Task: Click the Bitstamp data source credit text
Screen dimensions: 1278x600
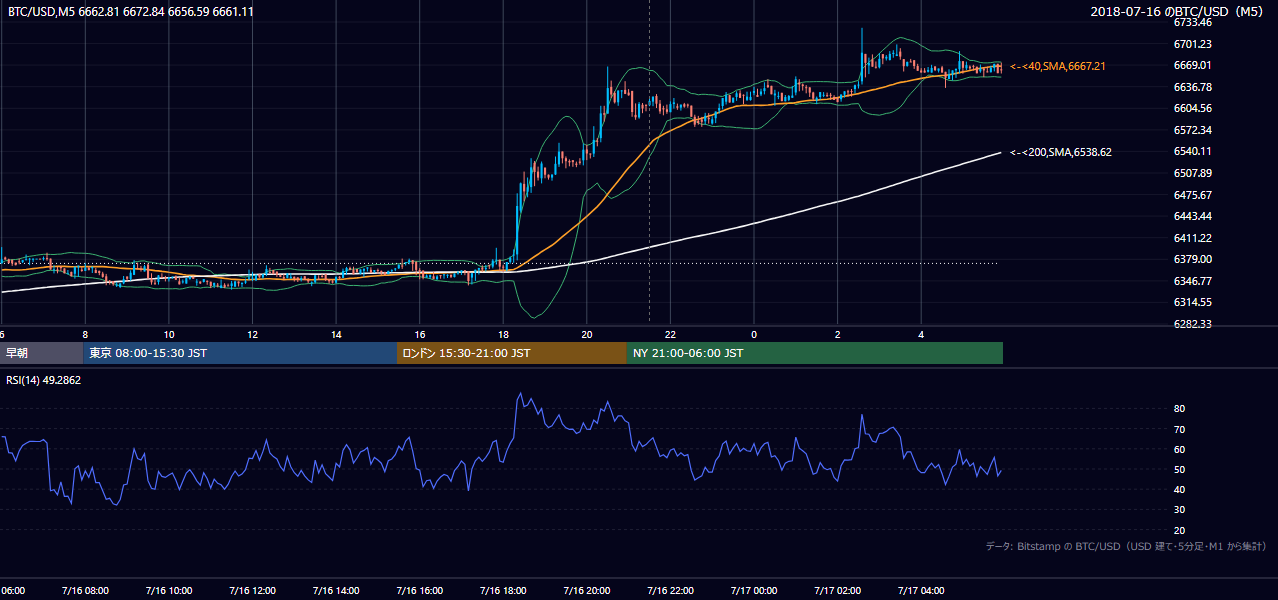Action: click(1126, 547)
